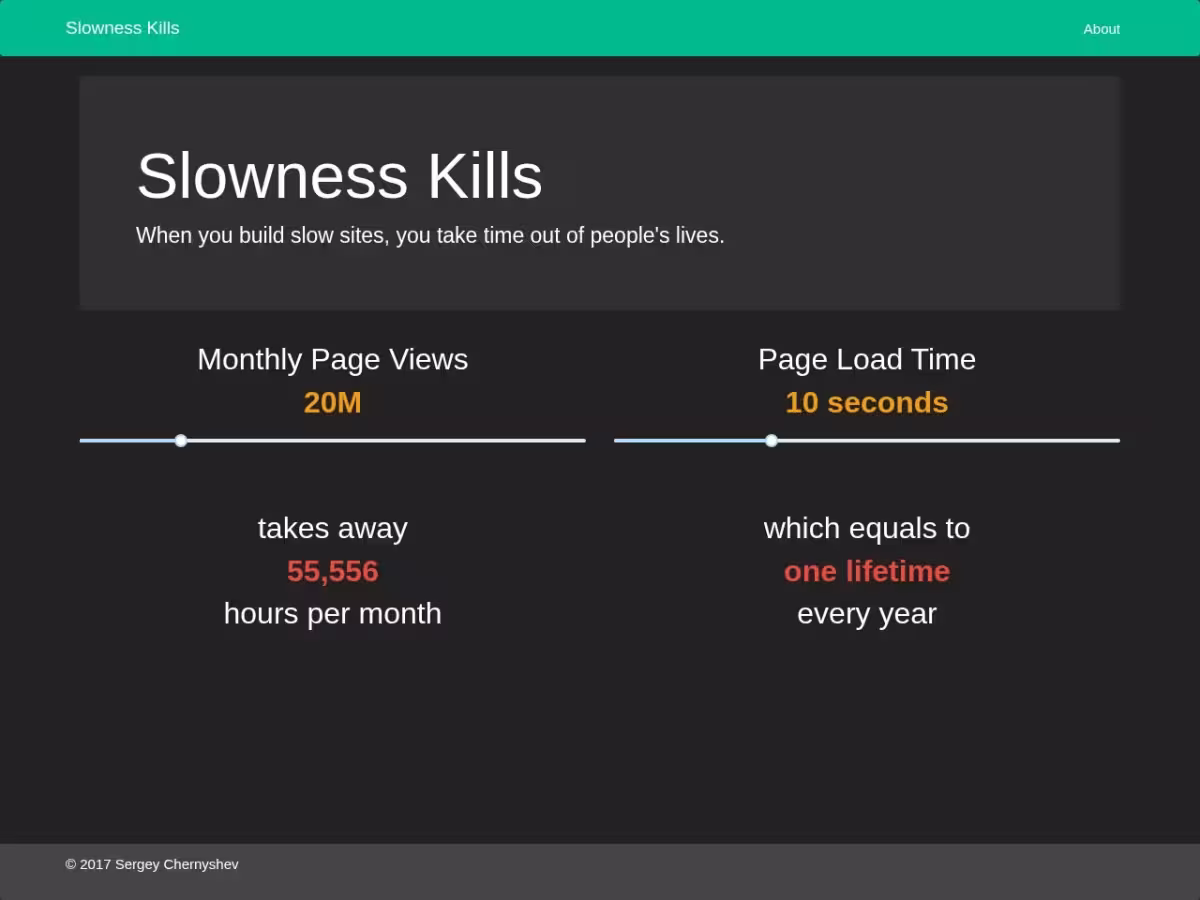
Task: Click the red 55,556 figure
Action: pyautogui.click(x=332, y=571)
